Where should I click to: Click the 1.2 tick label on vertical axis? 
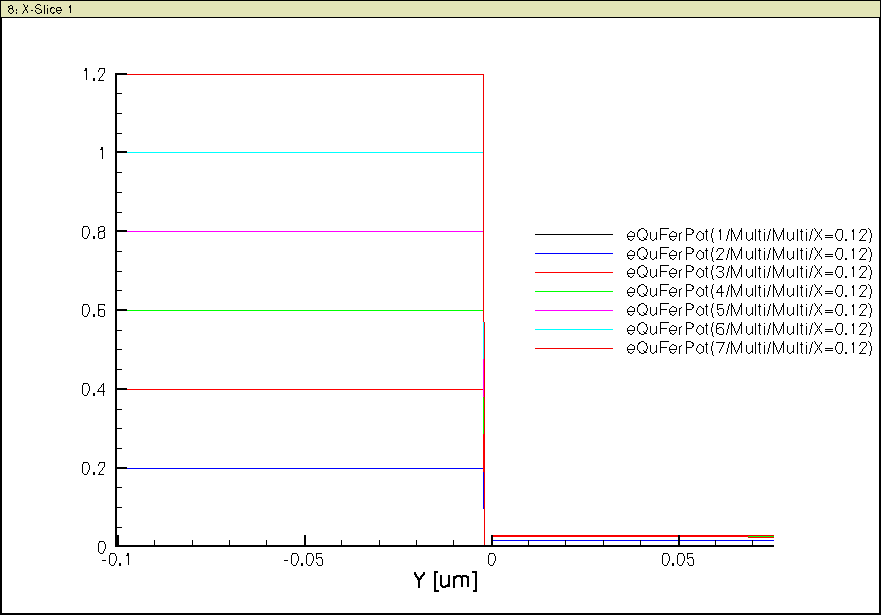pos(94,75)
